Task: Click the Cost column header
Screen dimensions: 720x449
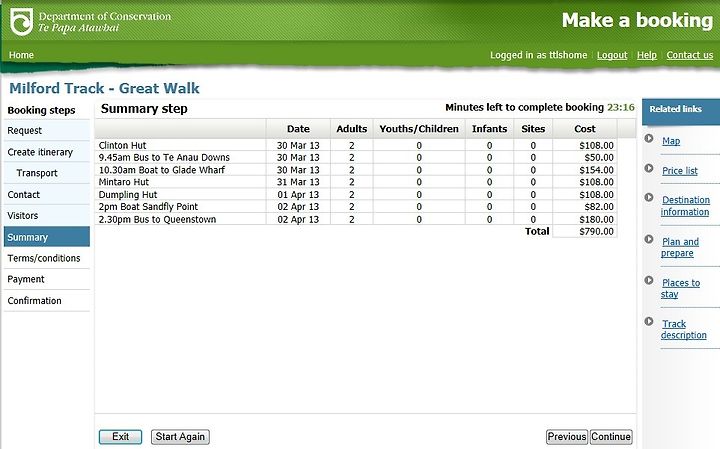Action: click(x=585, y=129)
